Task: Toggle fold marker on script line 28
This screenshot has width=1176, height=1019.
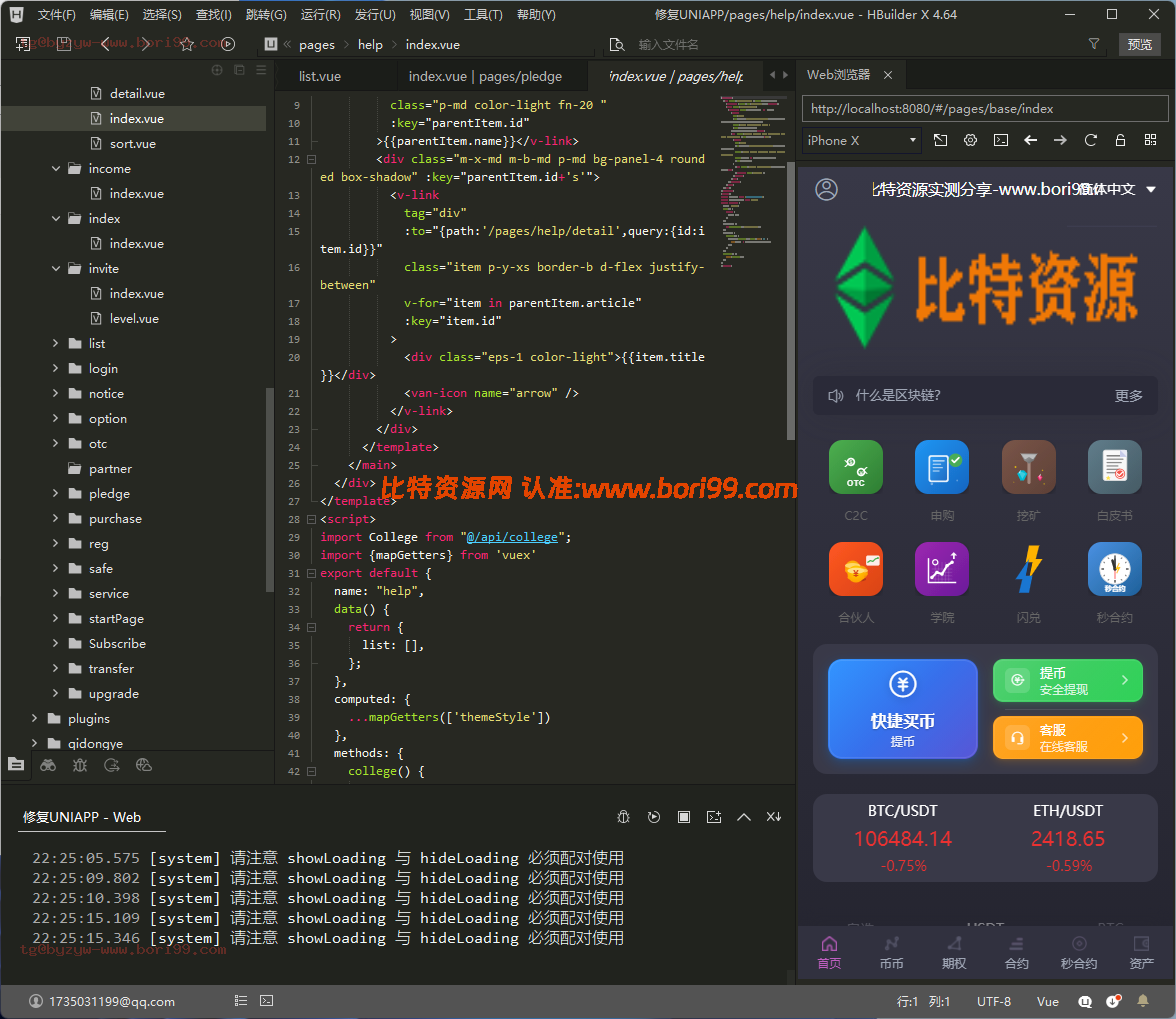Action: point(311,519)
